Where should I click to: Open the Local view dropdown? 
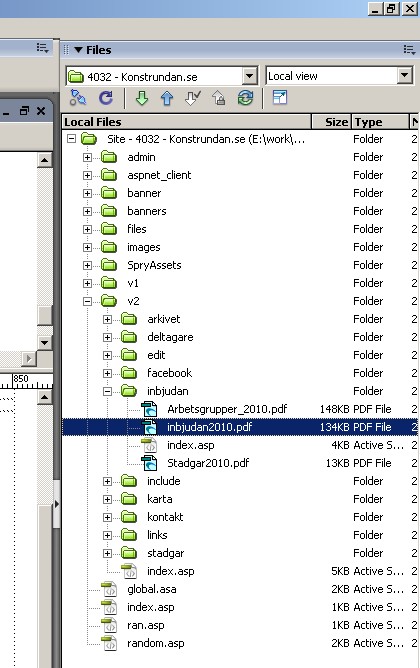tap(404, 76)
